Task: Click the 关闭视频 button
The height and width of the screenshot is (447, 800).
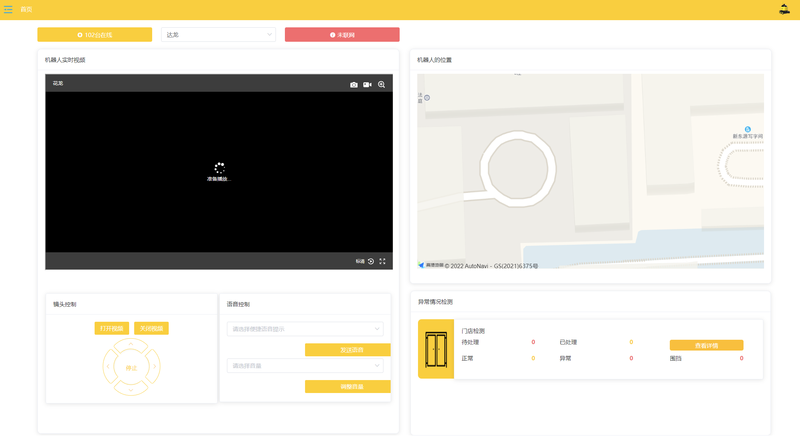Action: (x=151, y=328)
